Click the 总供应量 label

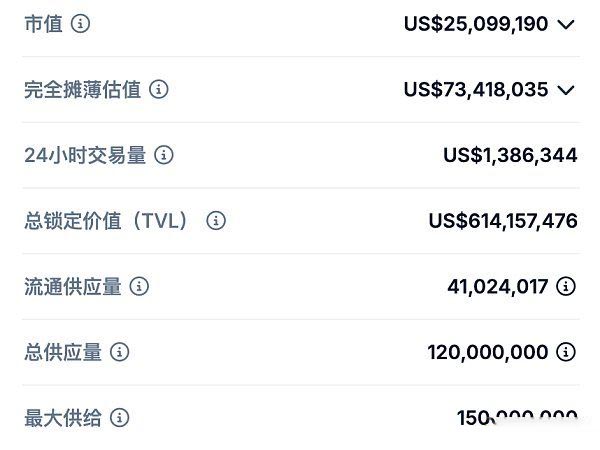[x=63, y=352]
